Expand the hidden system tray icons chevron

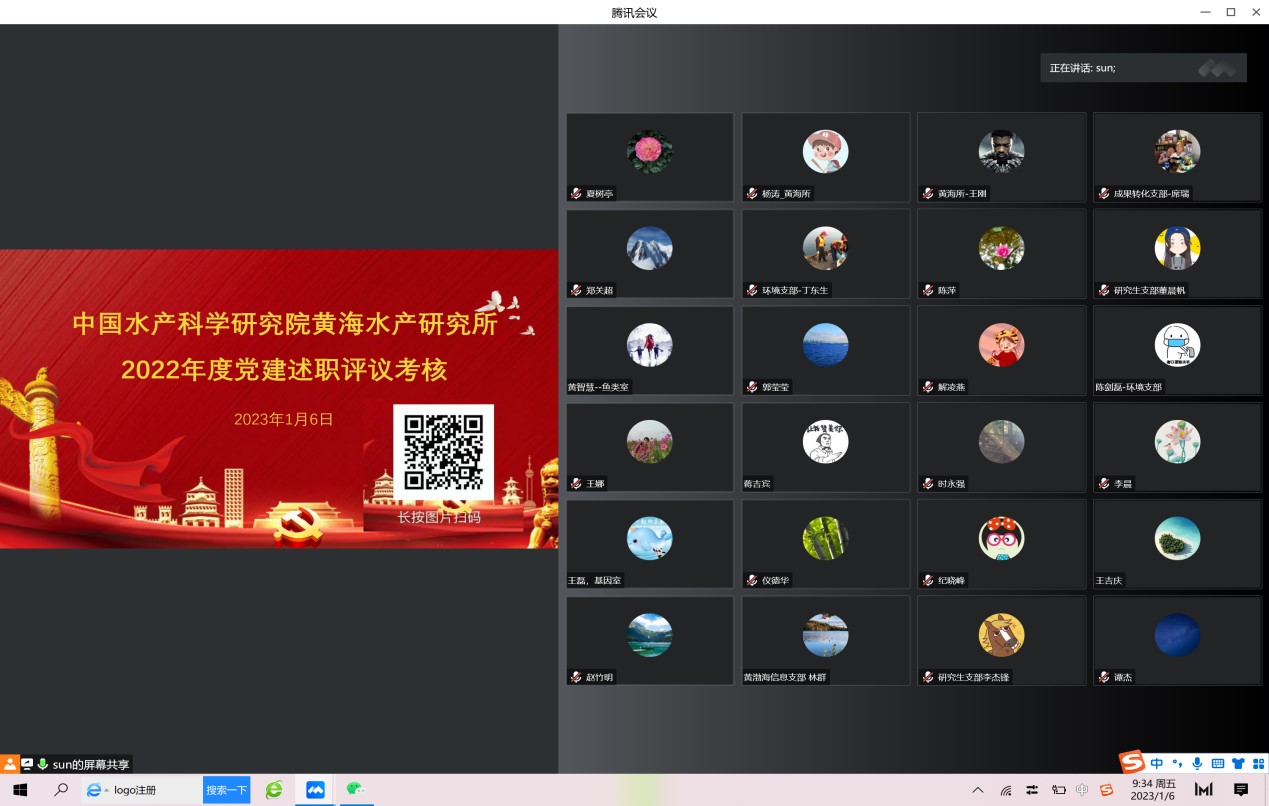(978, 790)
